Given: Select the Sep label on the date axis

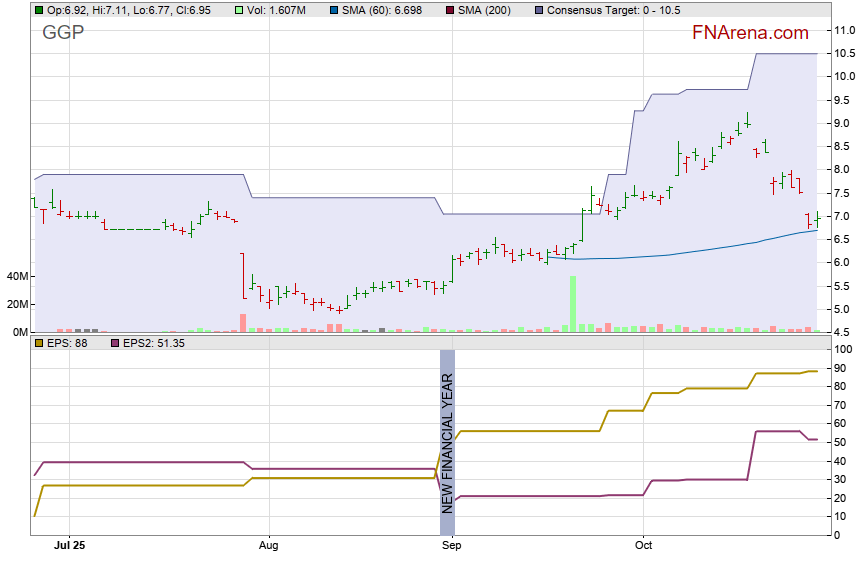Looking at the screenshot, I should pyautogui.click(x=451, y=546).
